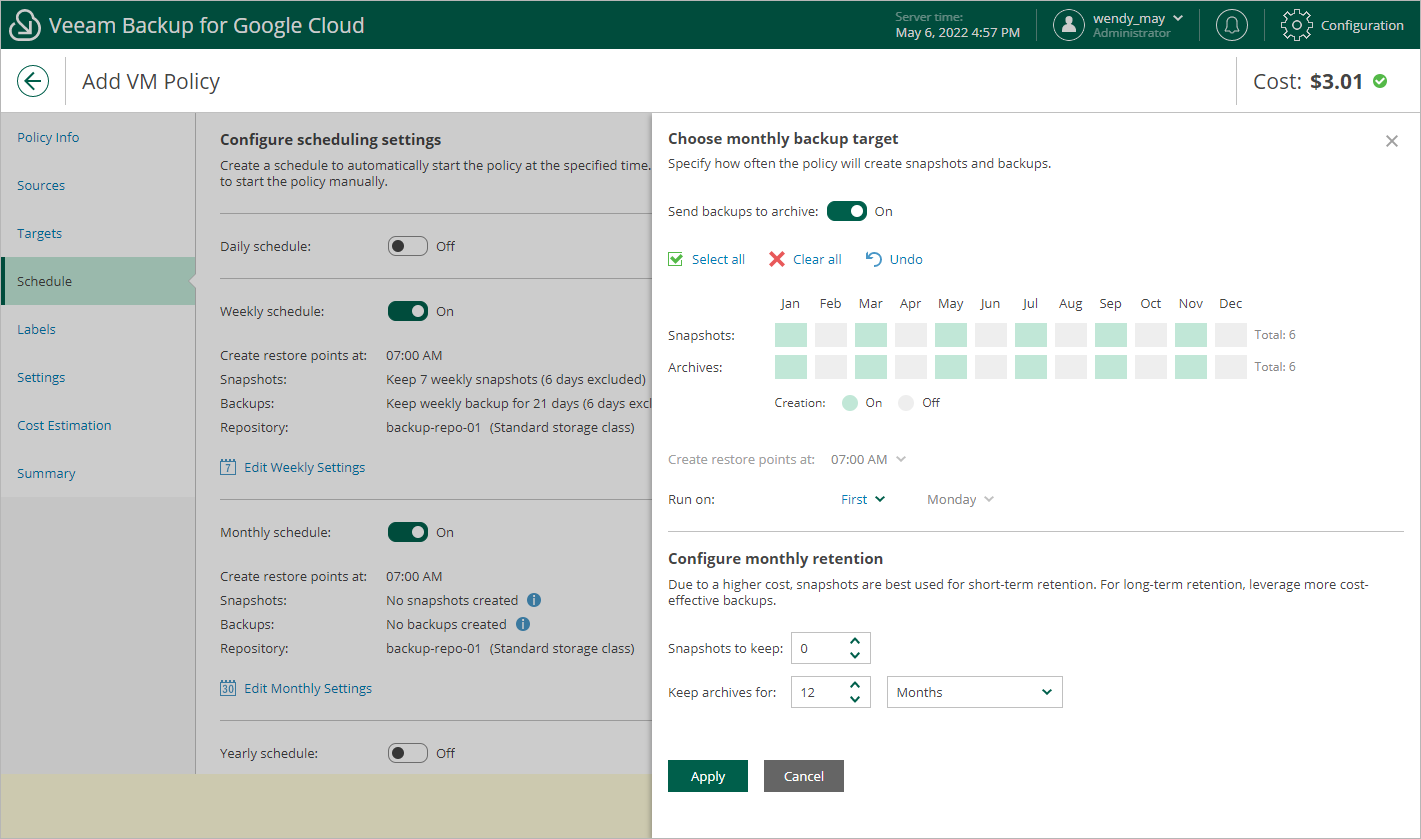Check the Select all checkbox
Screen dimensions: 1421x839
pyautogui.click(x=676, y=259)
